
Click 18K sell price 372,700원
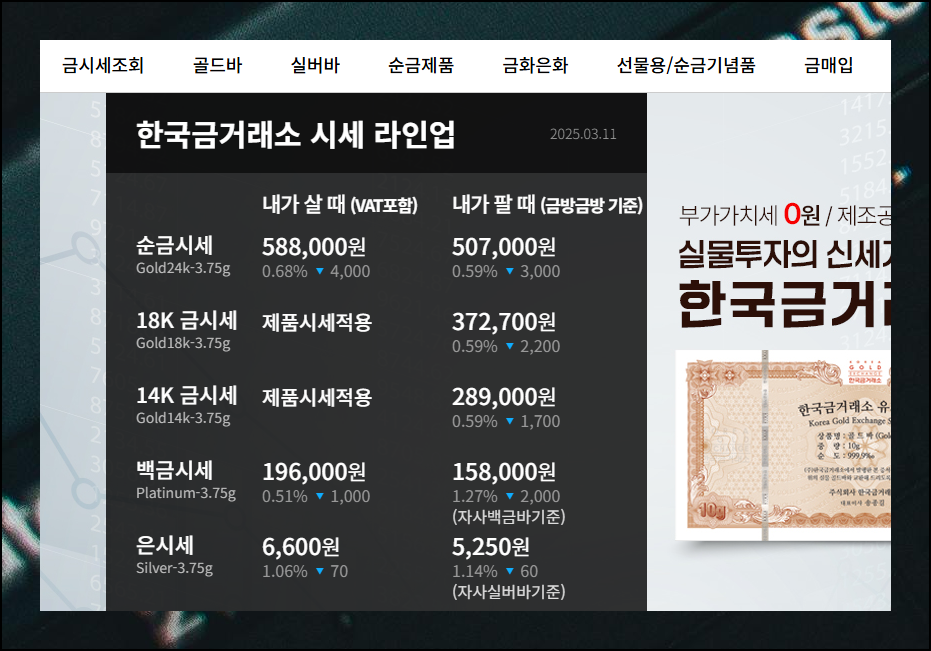click(x=504, y=322)
